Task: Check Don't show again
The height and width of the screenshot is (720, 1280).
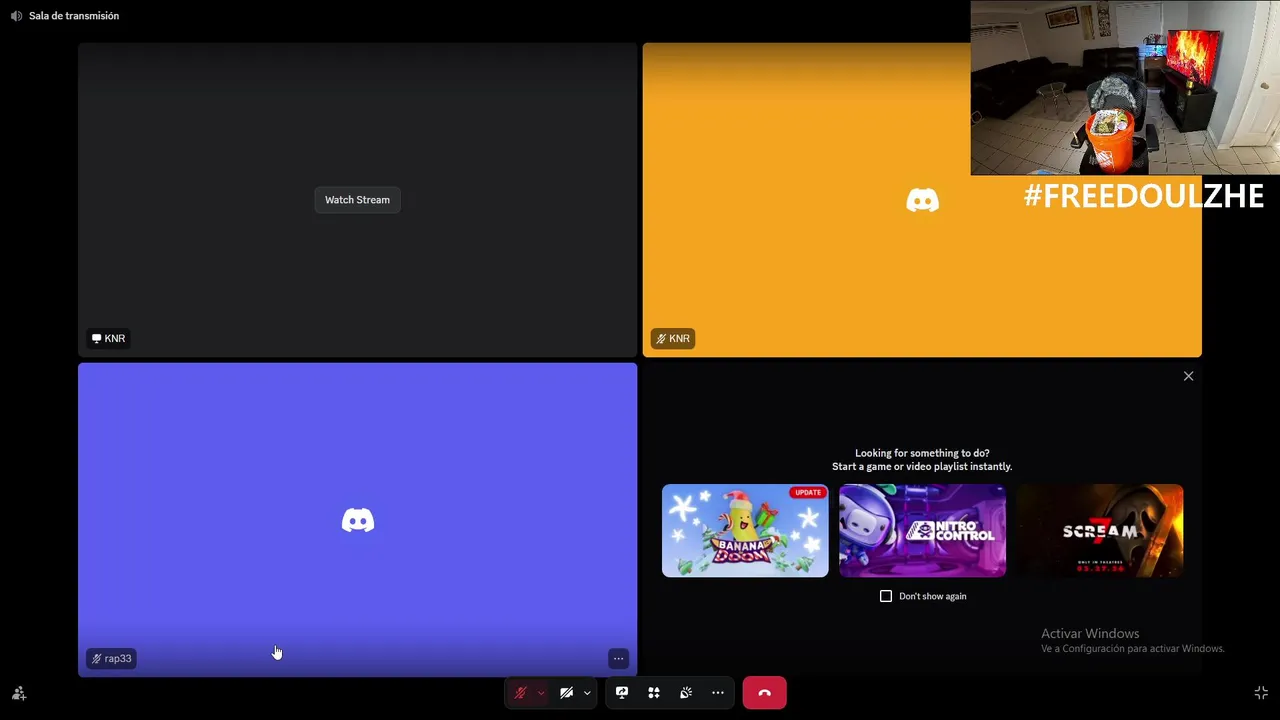Action: (x=886, y=596)
